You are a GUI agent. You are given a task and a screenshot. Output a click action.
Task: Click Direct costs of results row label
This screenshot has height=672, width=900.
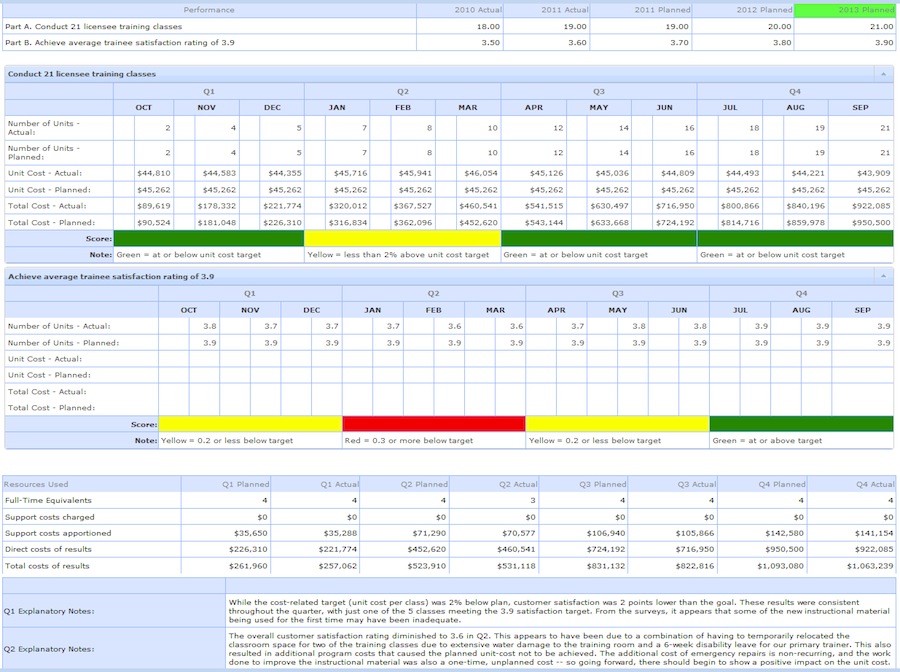coord(48,549)
